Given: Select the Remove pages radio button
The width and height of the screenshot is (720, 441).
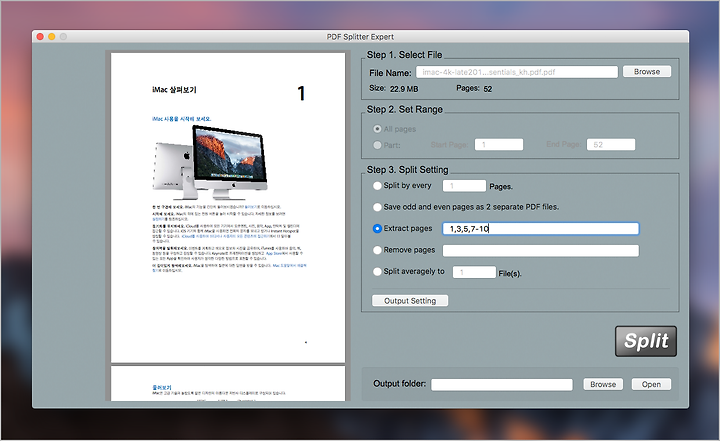Looking at the screenshot, I should click(x=377, y=250).
